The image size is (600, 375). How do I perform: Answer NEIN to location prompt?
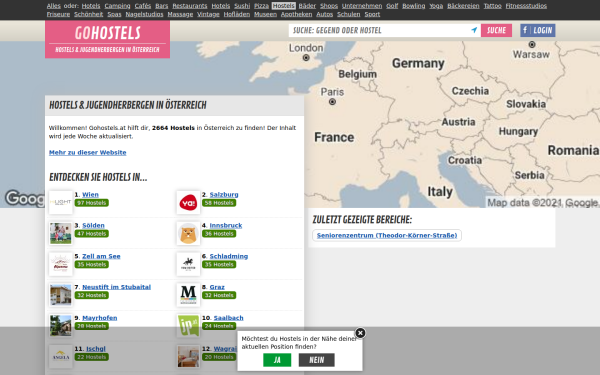(x=316, y=360)
